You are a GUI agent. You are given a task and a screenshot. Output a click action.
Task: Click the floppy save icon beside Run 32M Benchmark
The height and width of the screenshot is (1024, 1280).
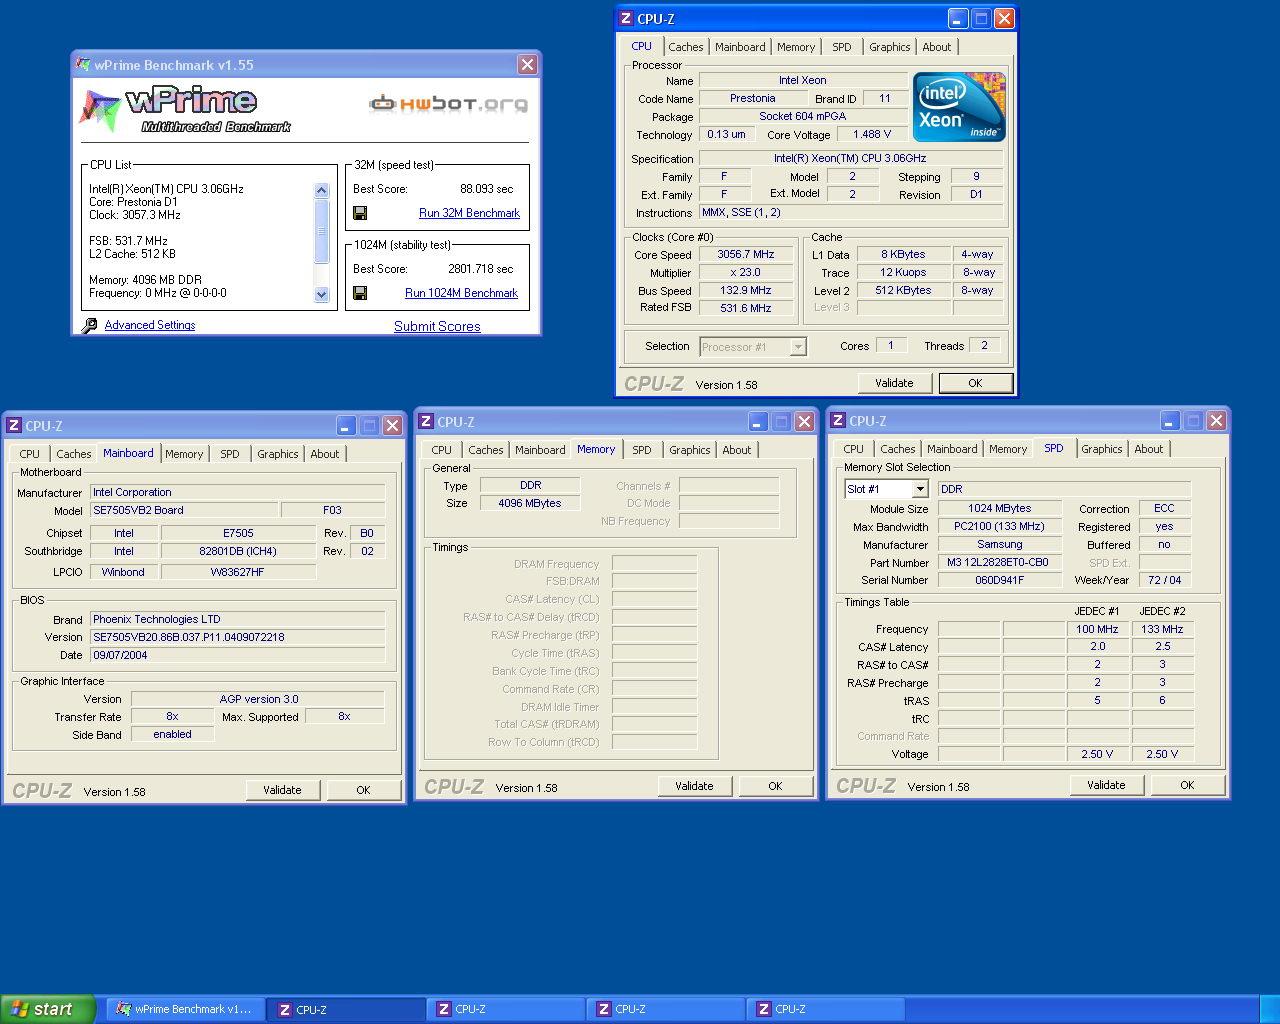[360, 213]
